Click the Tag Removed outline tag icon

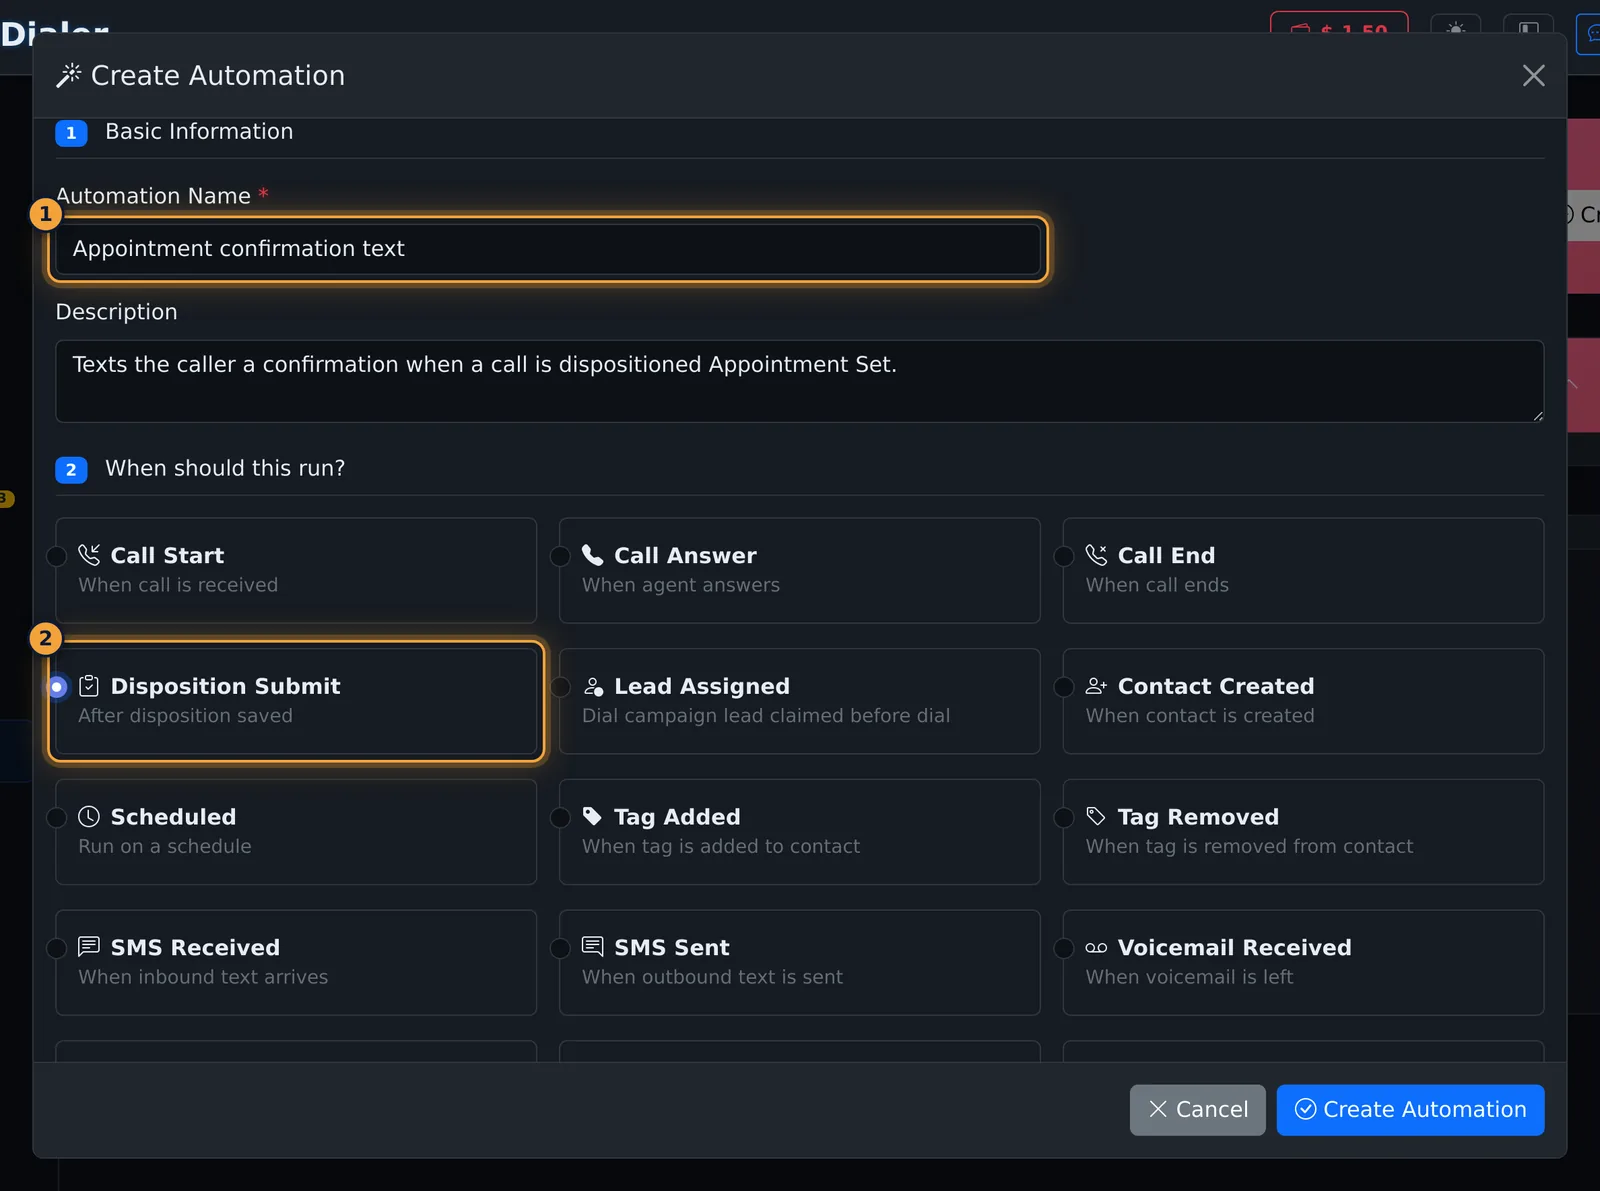[x=1097, y=817]
